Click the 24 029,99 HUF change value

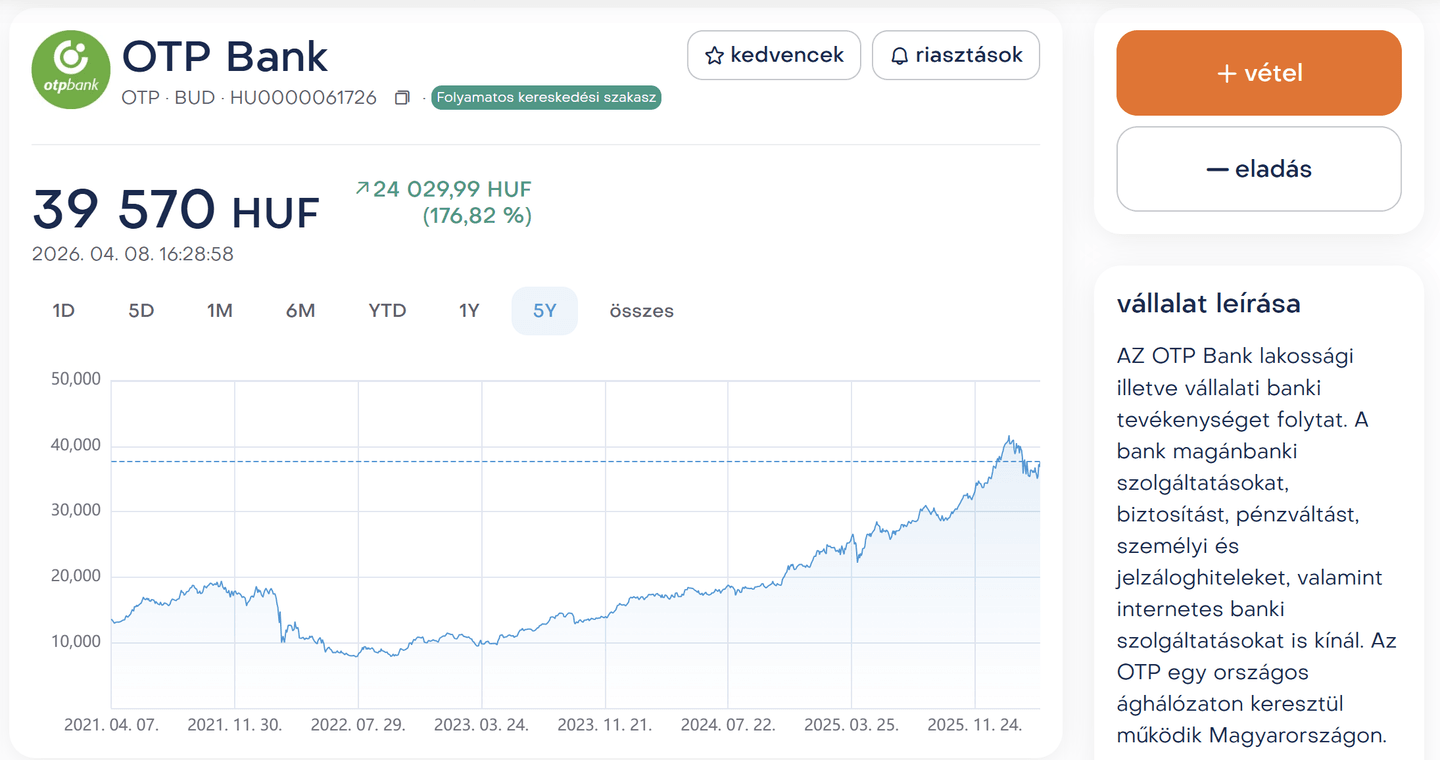452,189
